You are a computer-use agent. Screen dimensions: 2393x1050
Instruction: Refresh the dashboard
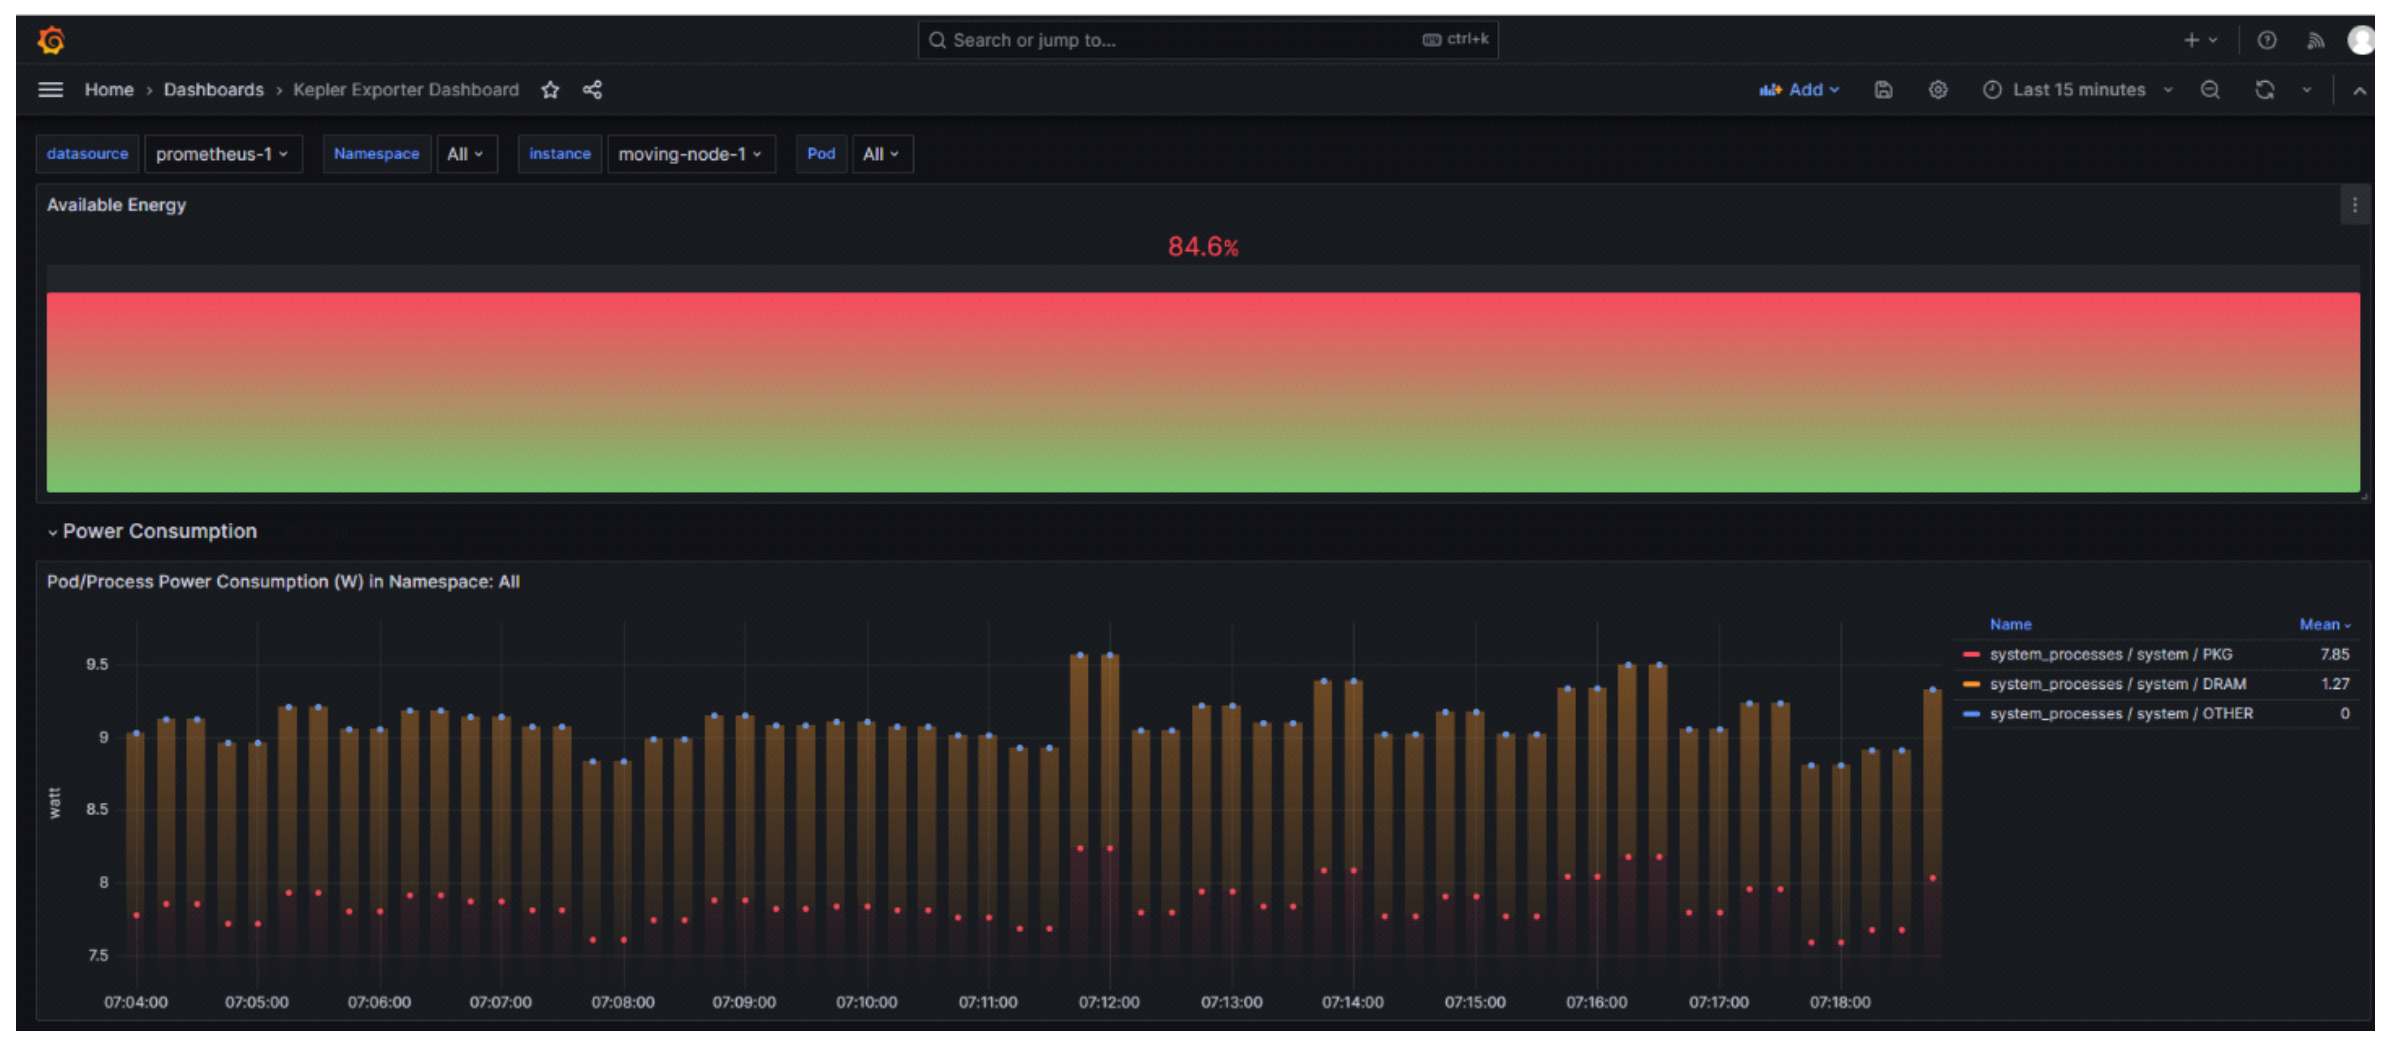click(x=2265, y=90)
